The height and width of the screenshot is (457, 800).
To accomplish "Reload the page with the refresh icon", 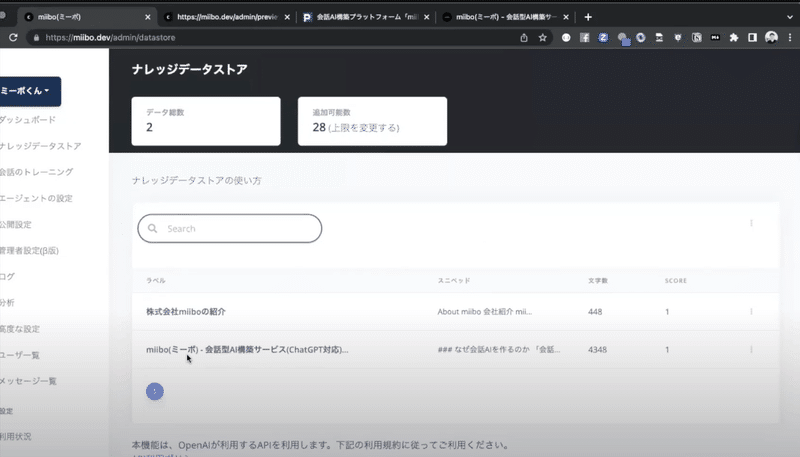I will [x=13, y=38].
